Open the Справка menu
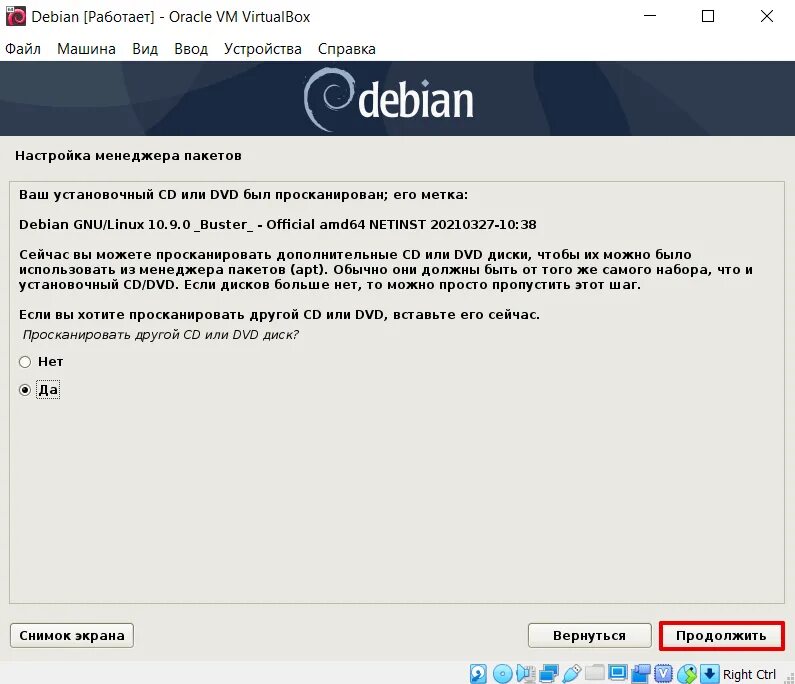 347,49
